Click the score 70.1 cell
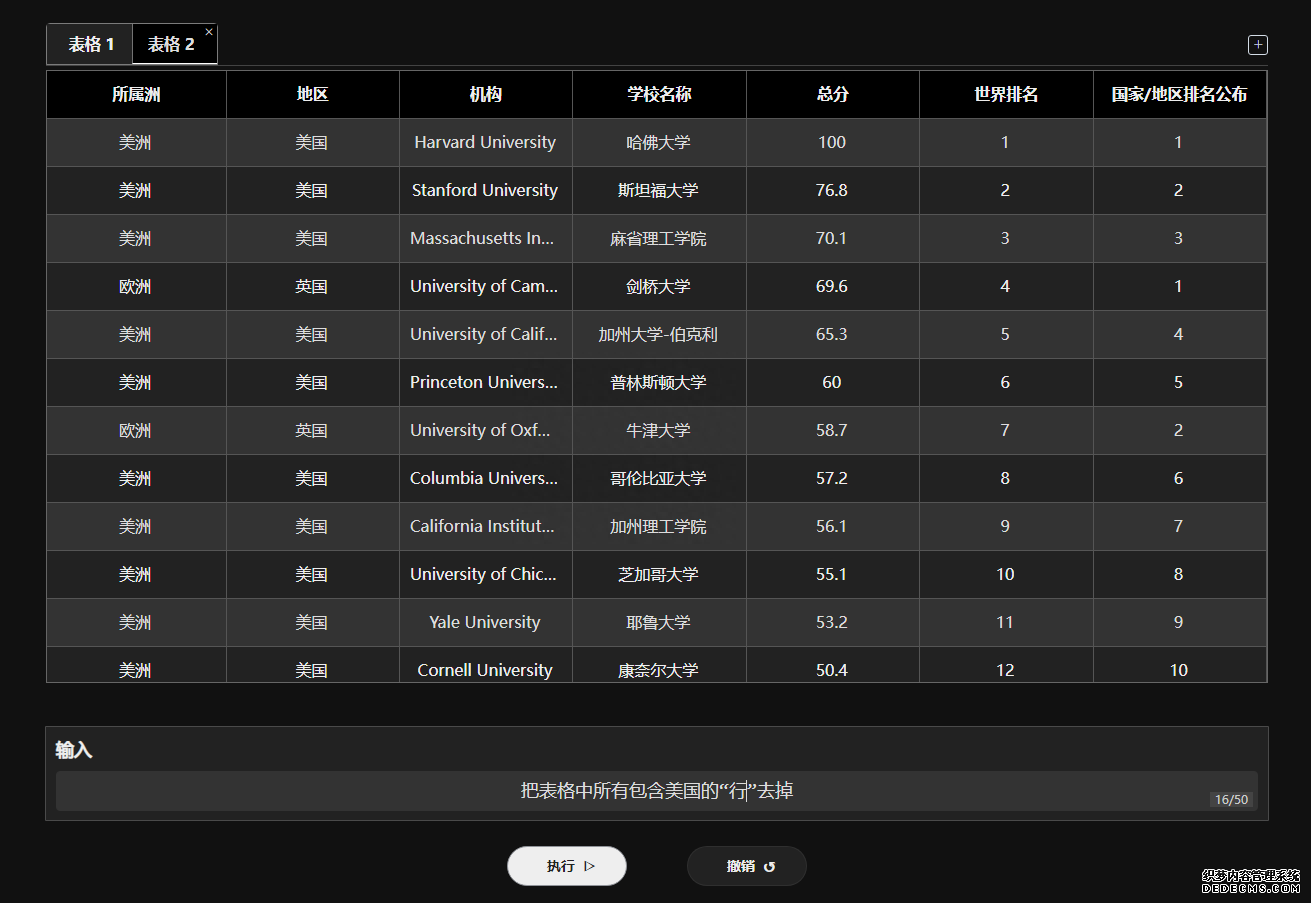This screenshot has width=1311, height=903. 833,239
